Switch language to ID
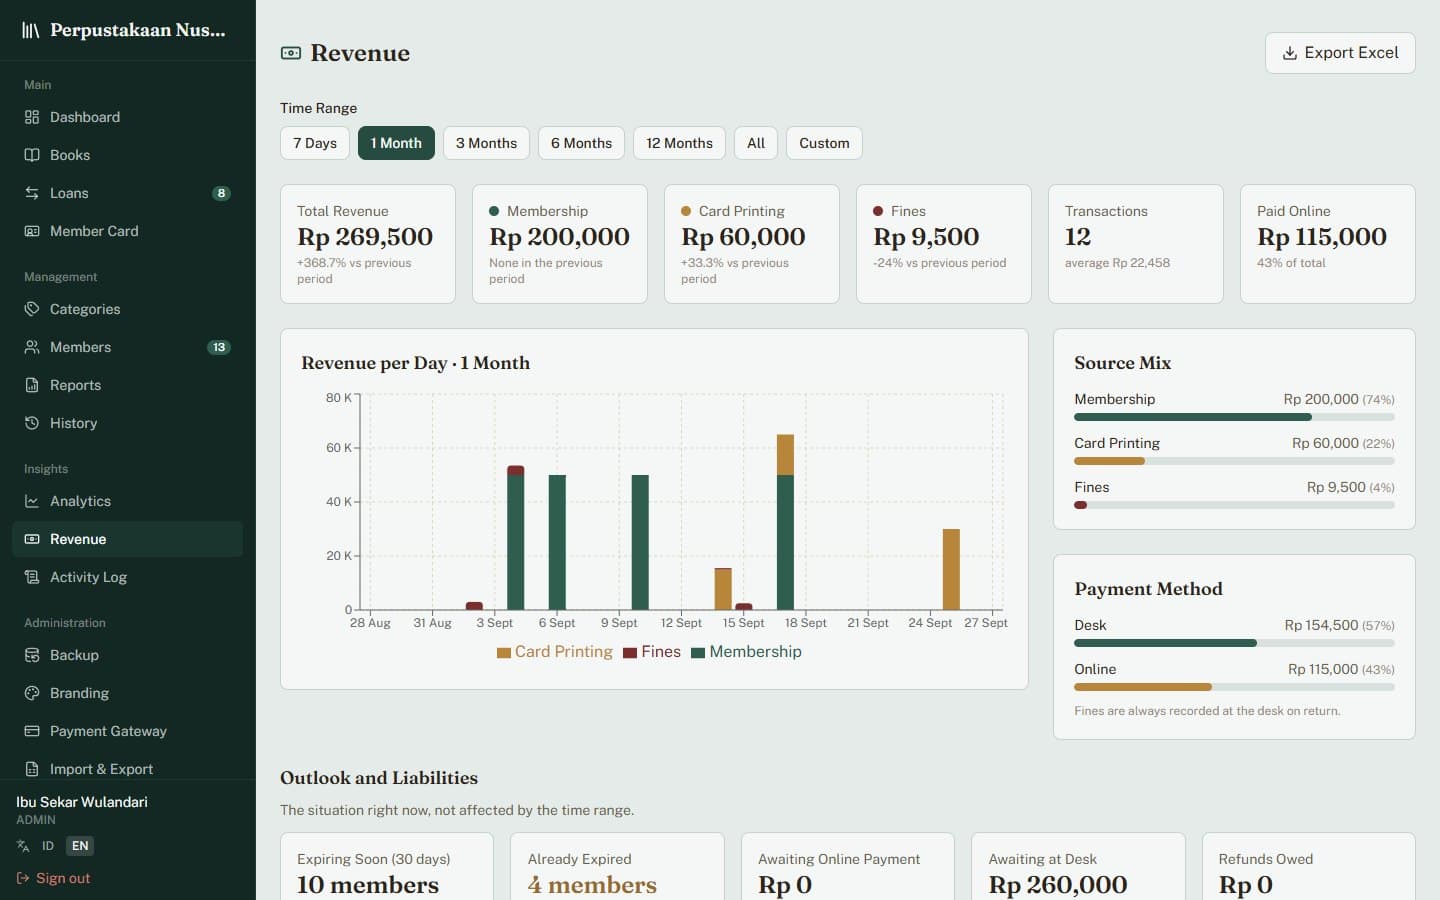This screenshot has width=1440, height=900. (x=48, y=846)
